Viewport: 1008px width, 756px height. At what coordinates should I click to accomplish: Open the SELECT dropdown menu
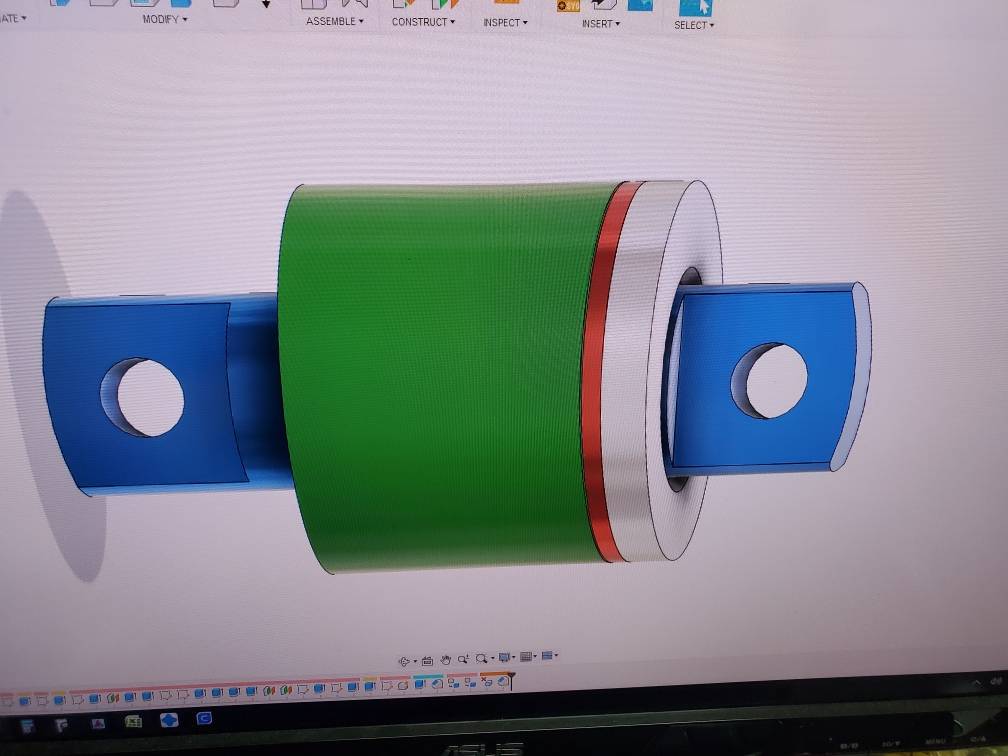coord(694,25)
